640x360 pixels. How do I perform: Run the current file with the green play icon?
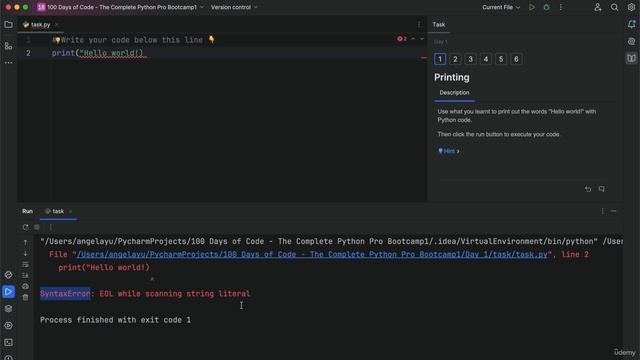pos(531,7)
